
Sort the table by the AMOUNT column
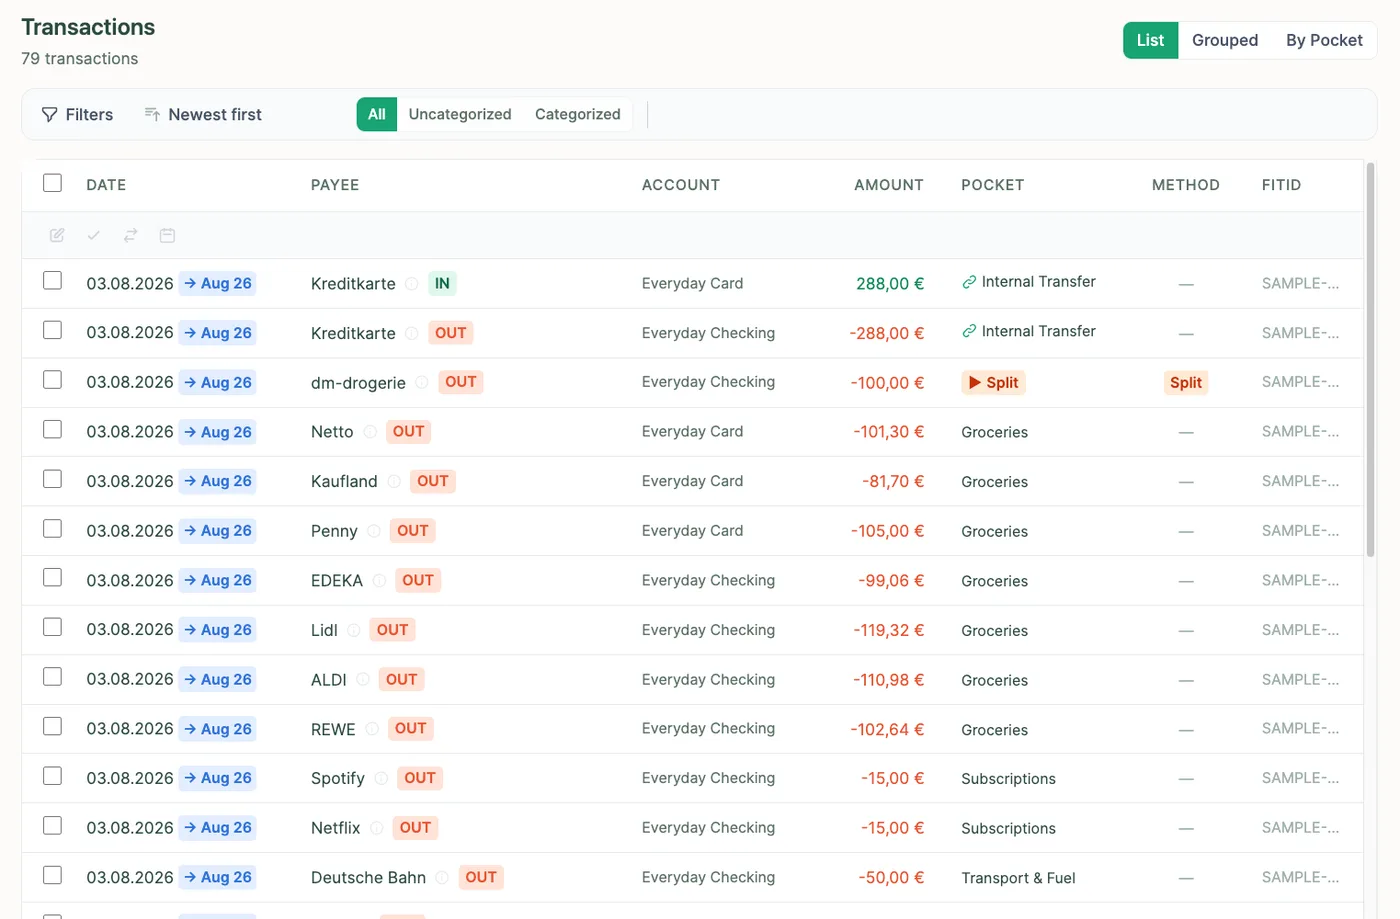889,185
